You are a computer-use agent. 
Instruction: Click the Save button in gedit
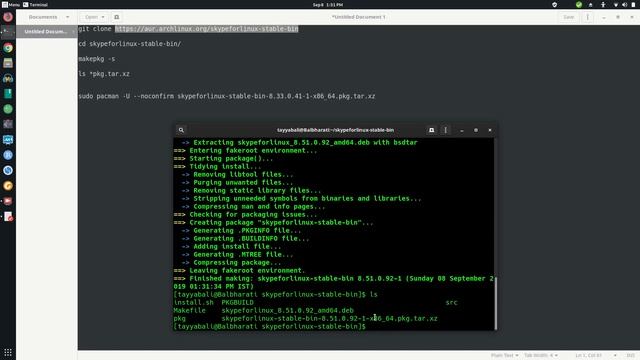pos(569,17)
